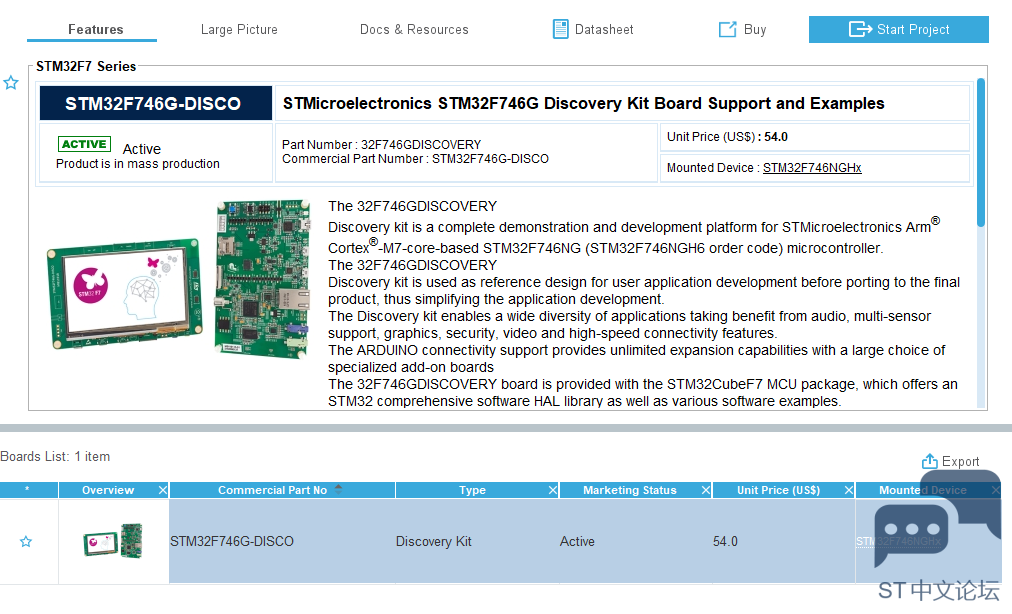Click the Type column header
The image size is (1012, 614).
[472, 491]
